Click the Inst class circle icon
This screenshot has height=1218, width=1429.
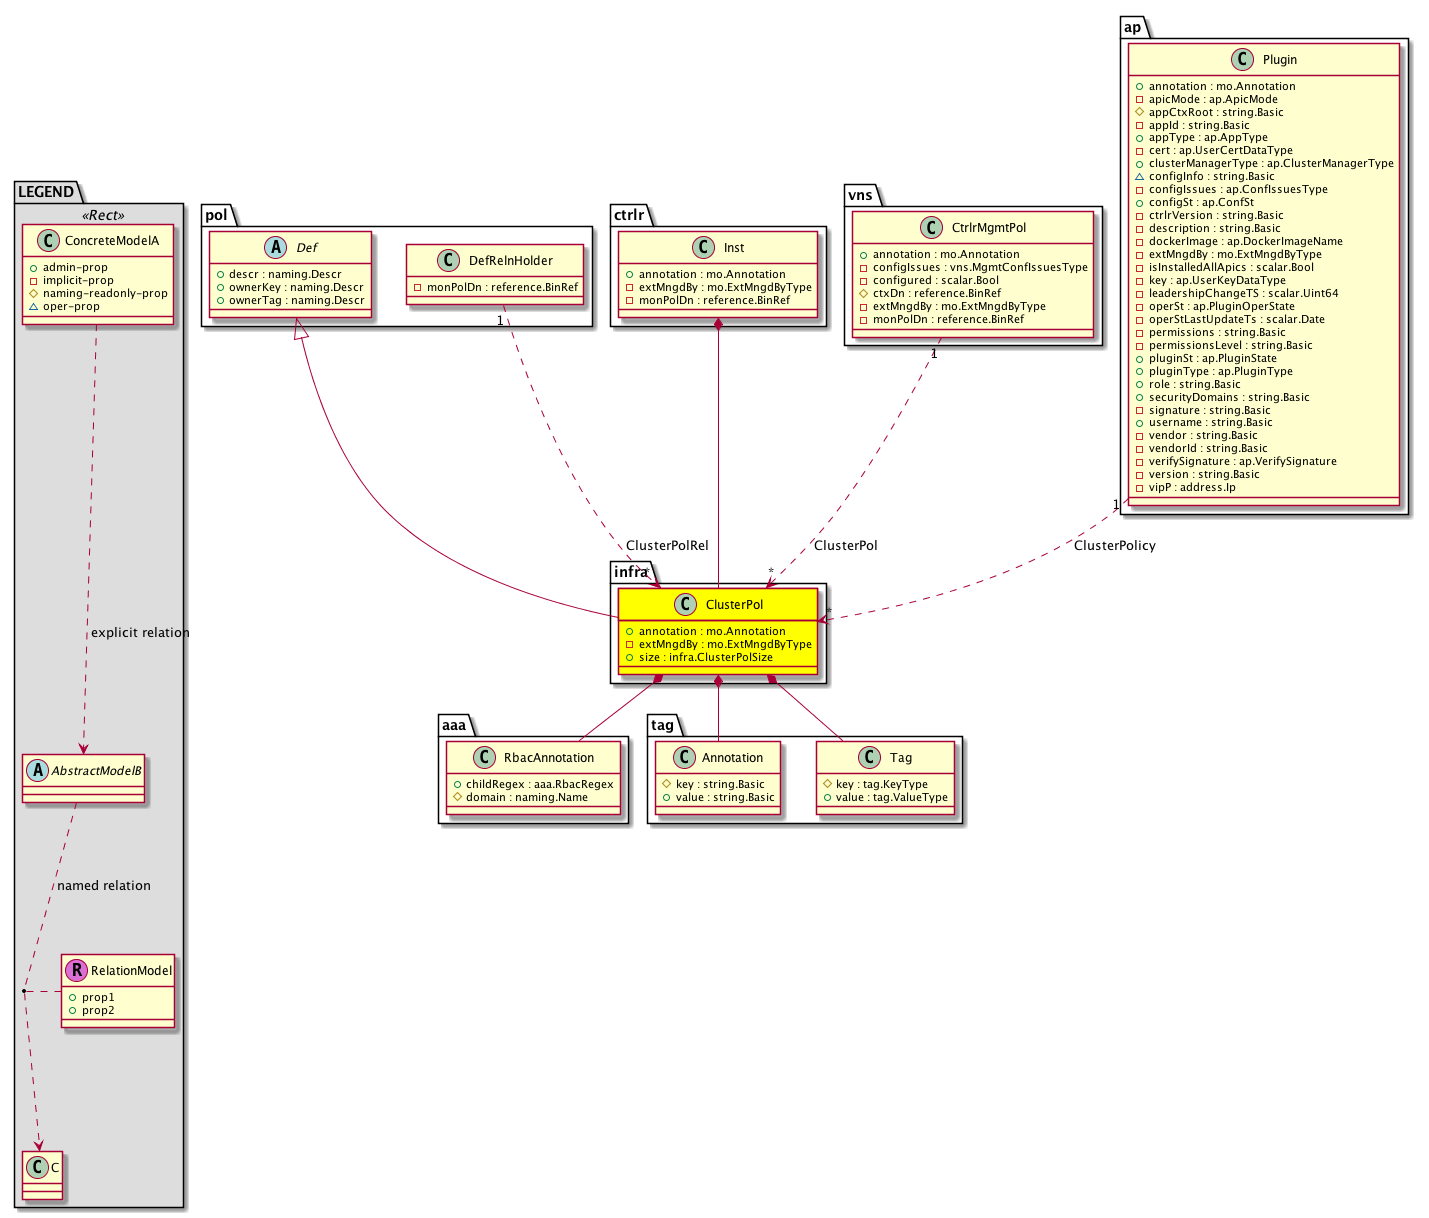(703, 247)
